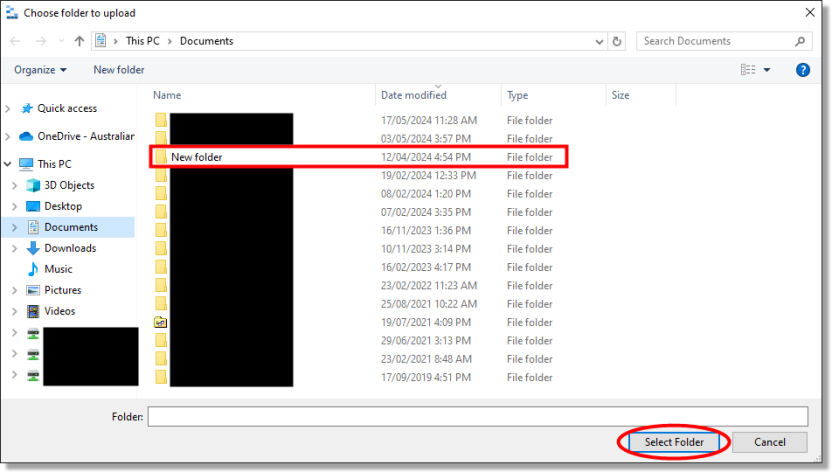This screenshot has width=832, height=472.
Task: Open the recent locations dropdown arrow
Action: click(61, 41)
